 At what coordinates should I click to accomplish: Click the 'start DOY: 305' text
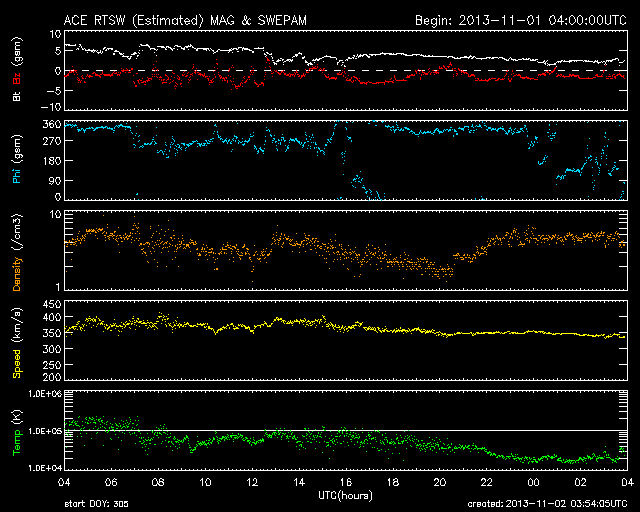(x=96, y=504)
